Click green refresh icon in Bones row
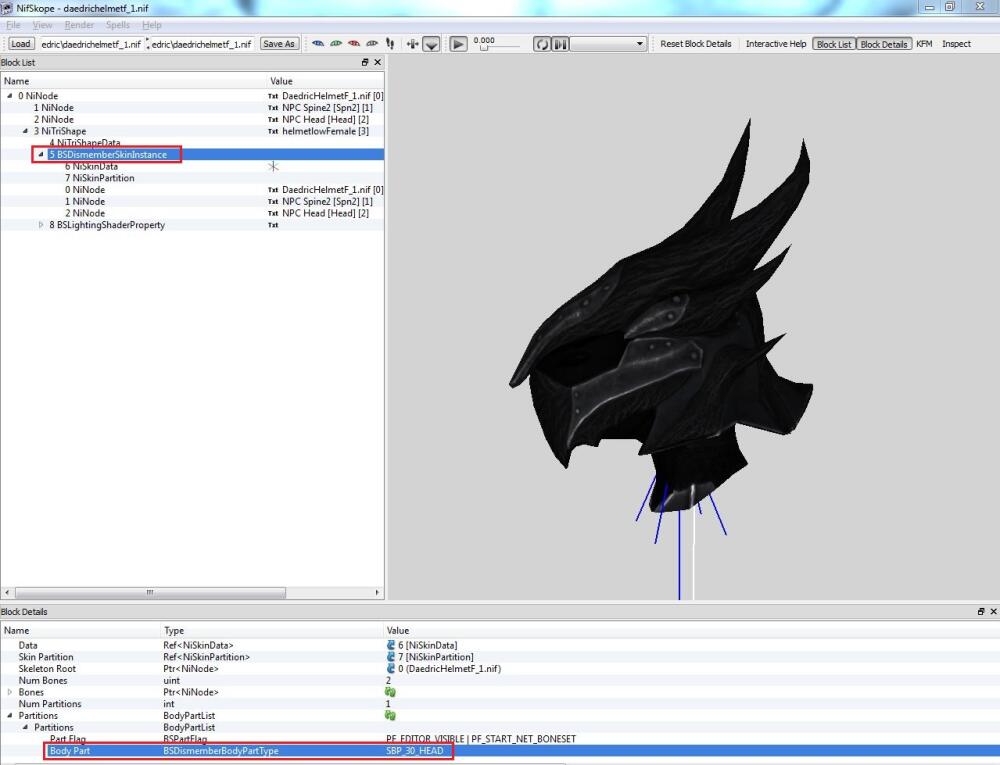Viewport: 1000px width, 765px height. 390,692
